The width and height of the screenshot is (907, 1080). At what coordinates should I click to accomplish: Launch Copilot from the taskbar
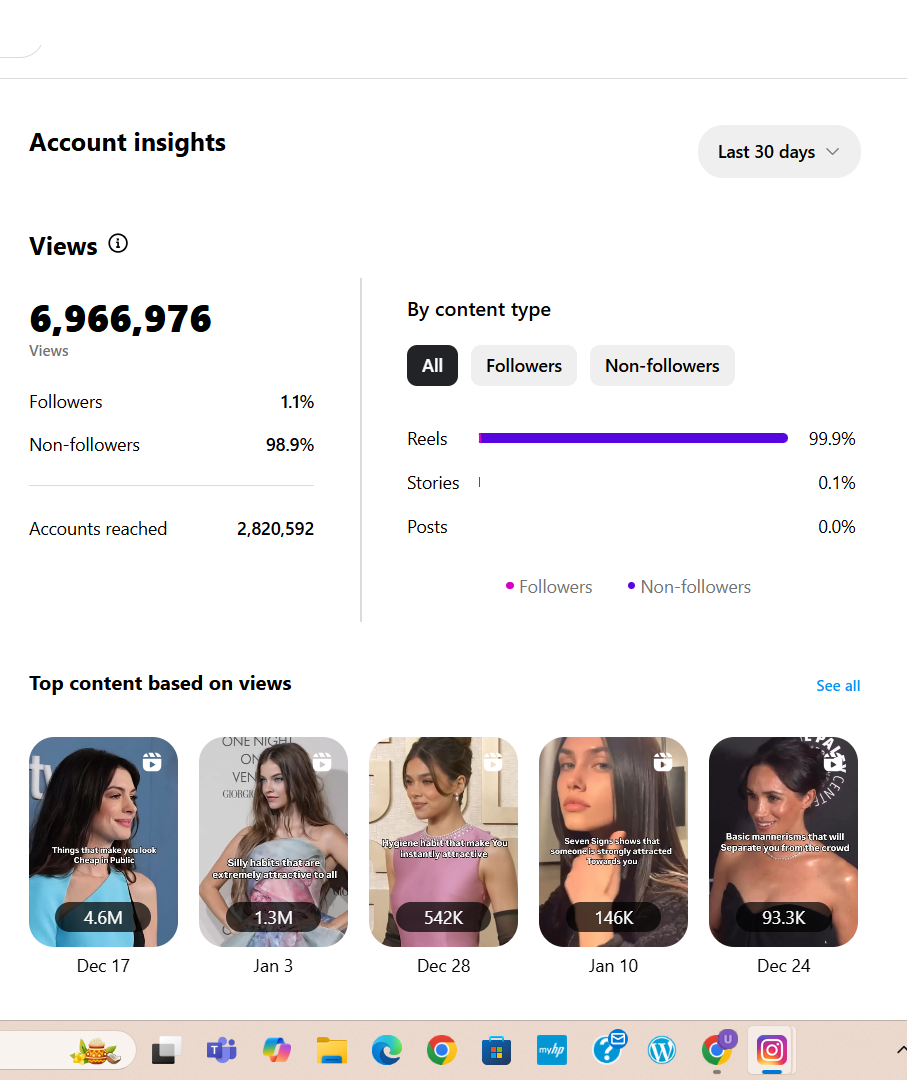click(276, 1050)
